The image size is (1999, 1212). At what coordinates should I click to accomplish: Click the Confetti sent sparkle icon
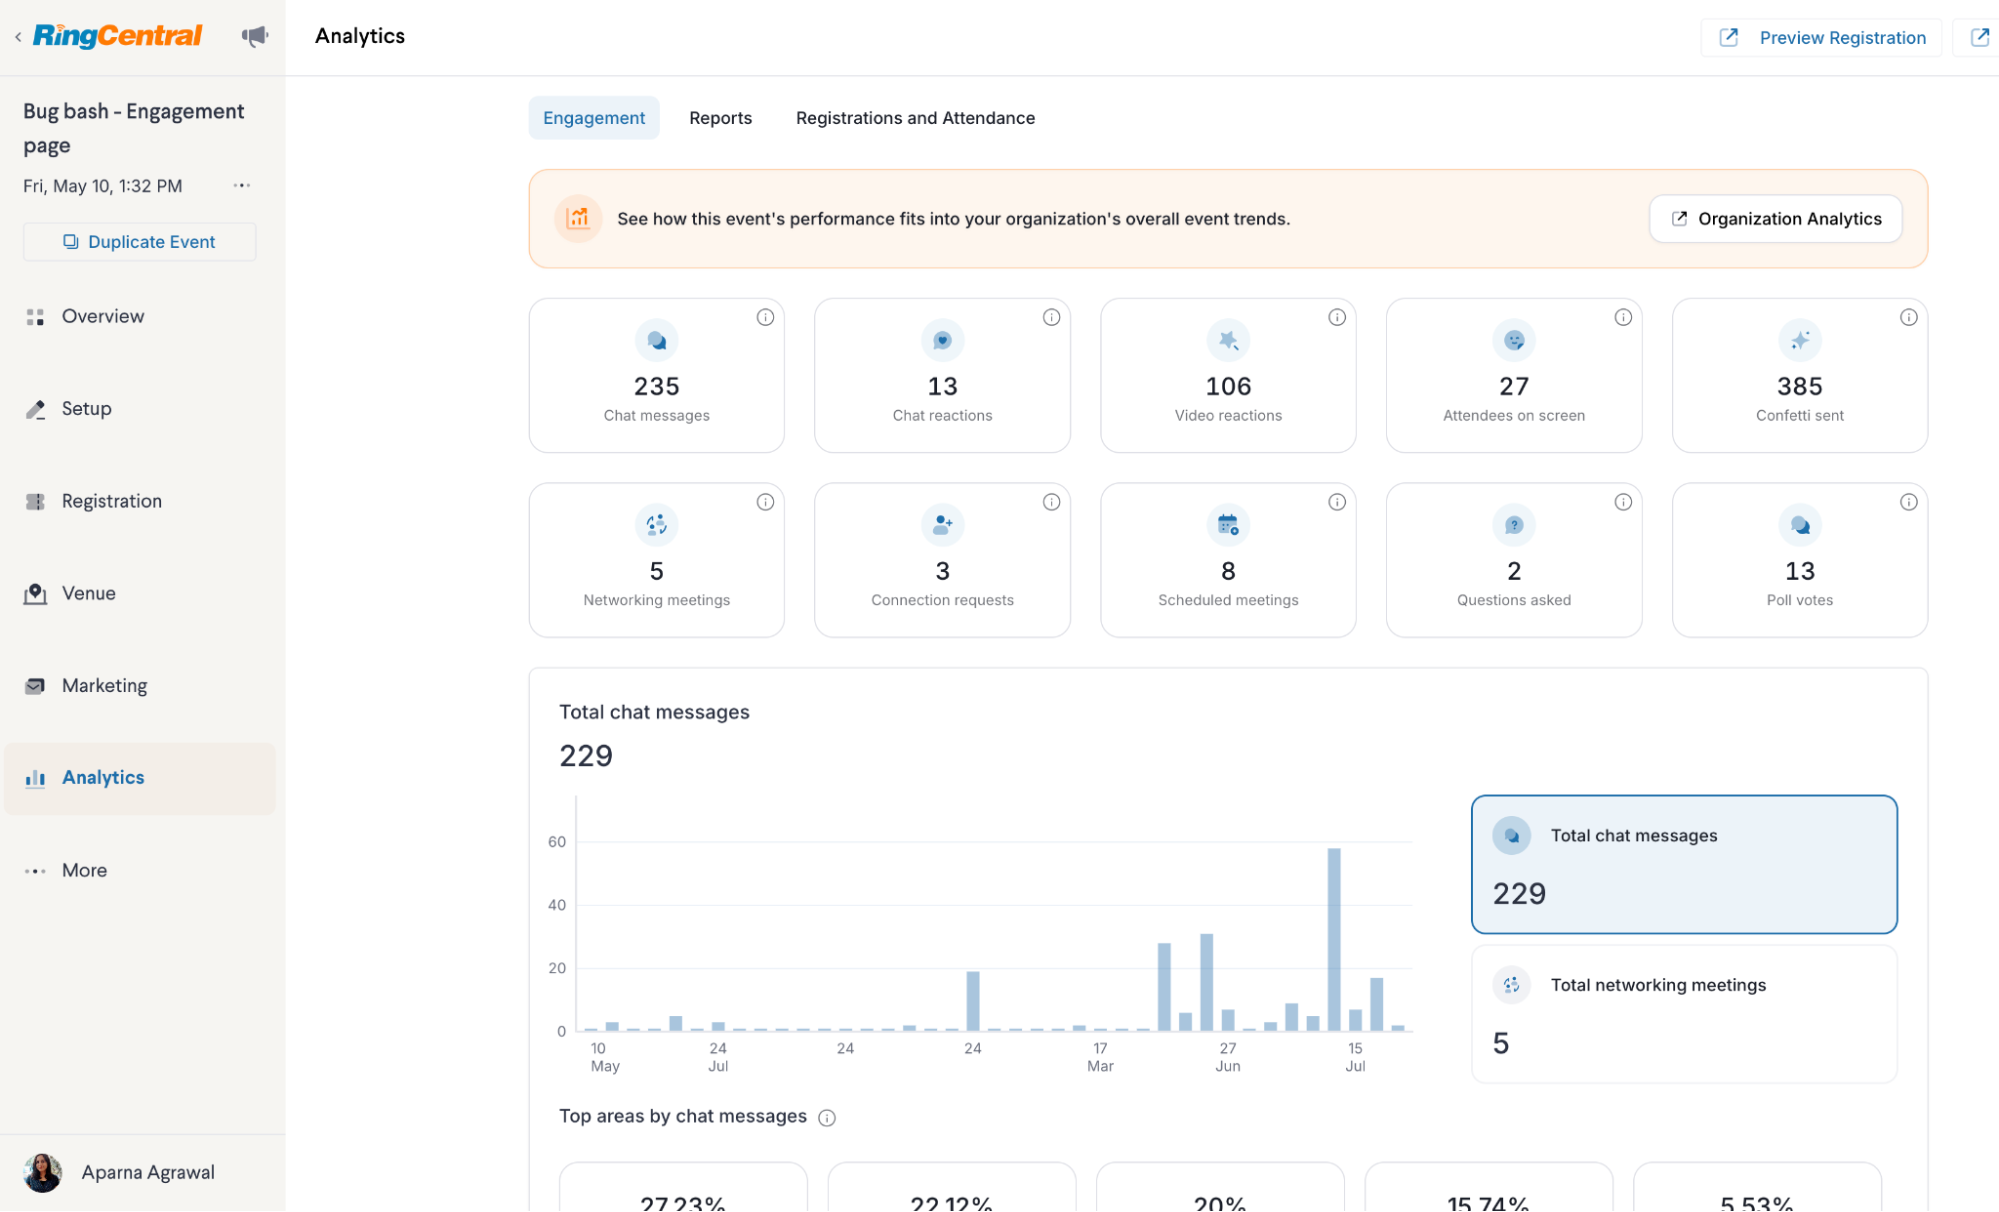point(1800,341)
